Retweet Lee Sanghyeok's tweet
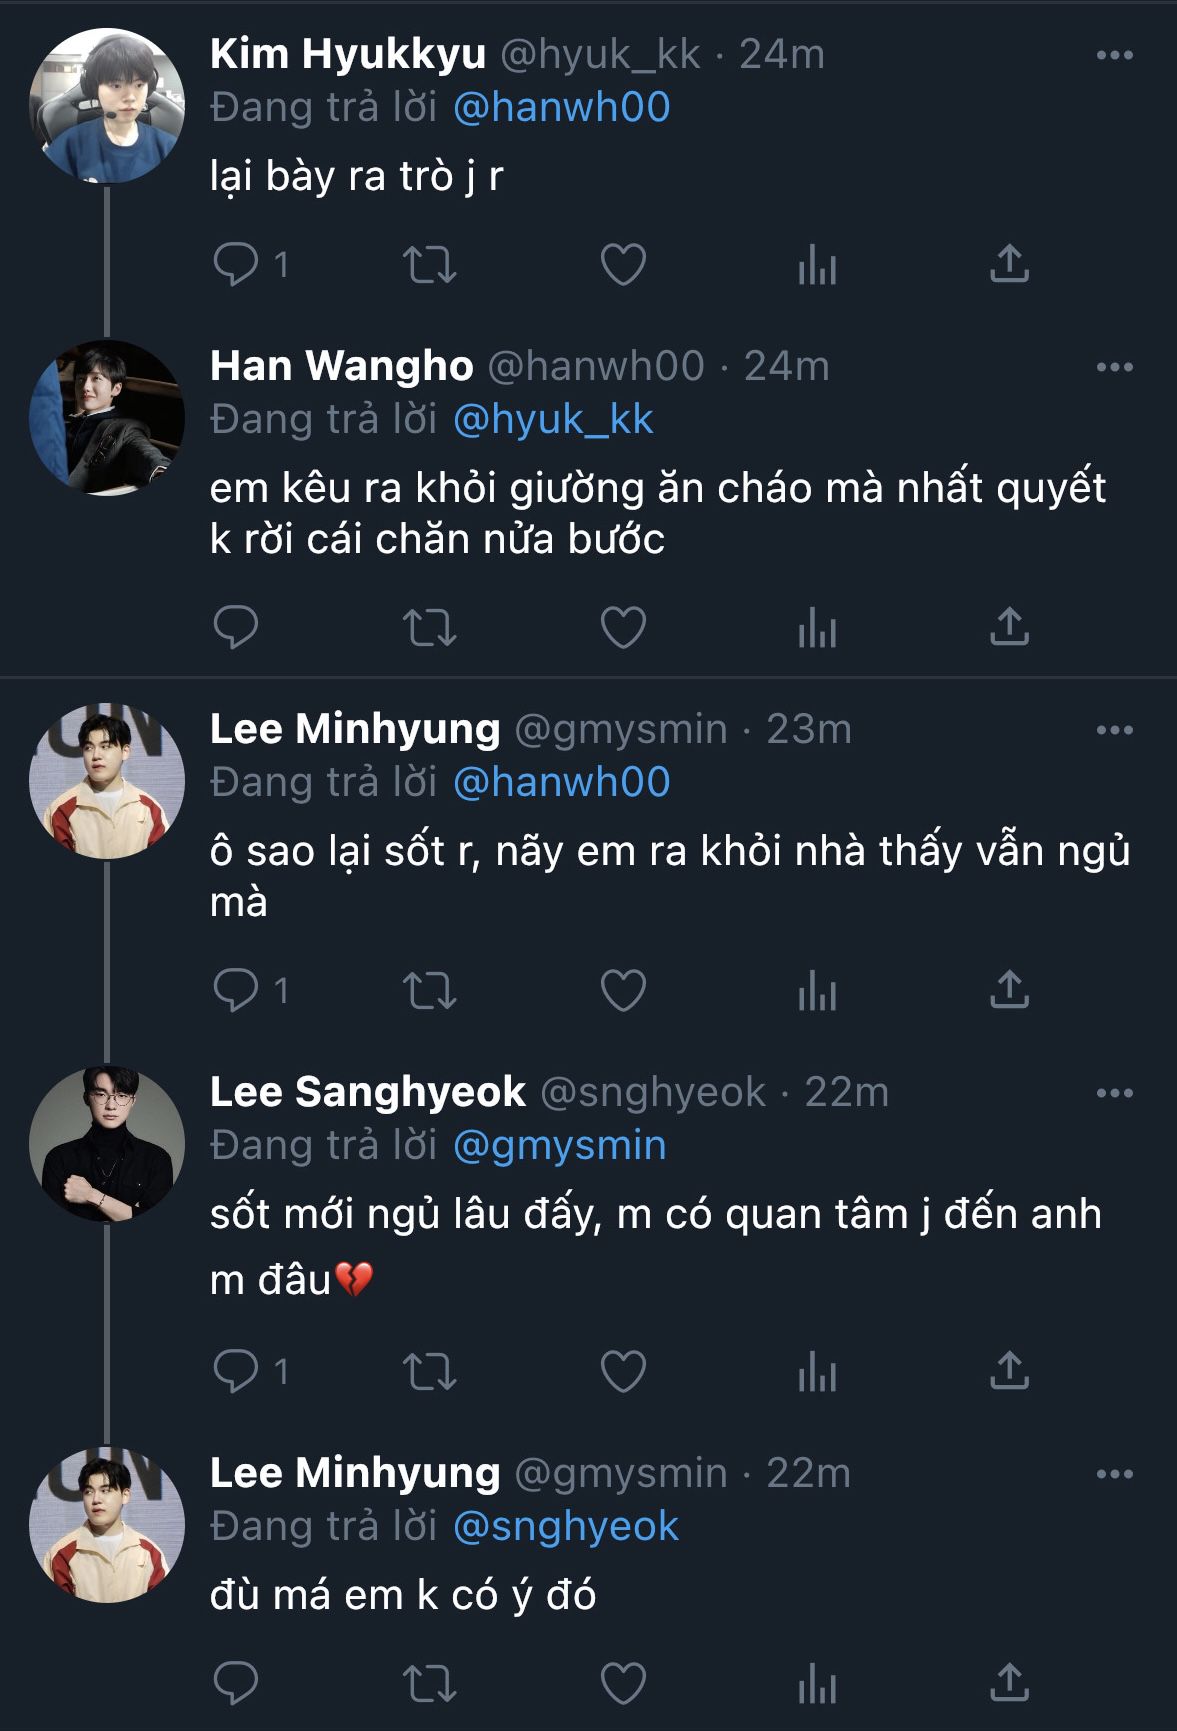This screenshot has width=1177, height=1731. tap(429, 1371)
